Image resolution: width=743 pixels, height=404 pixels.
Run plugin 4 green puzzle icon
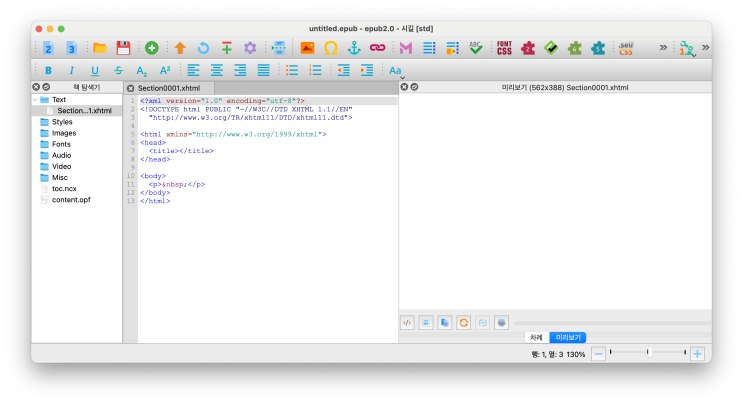575,48
